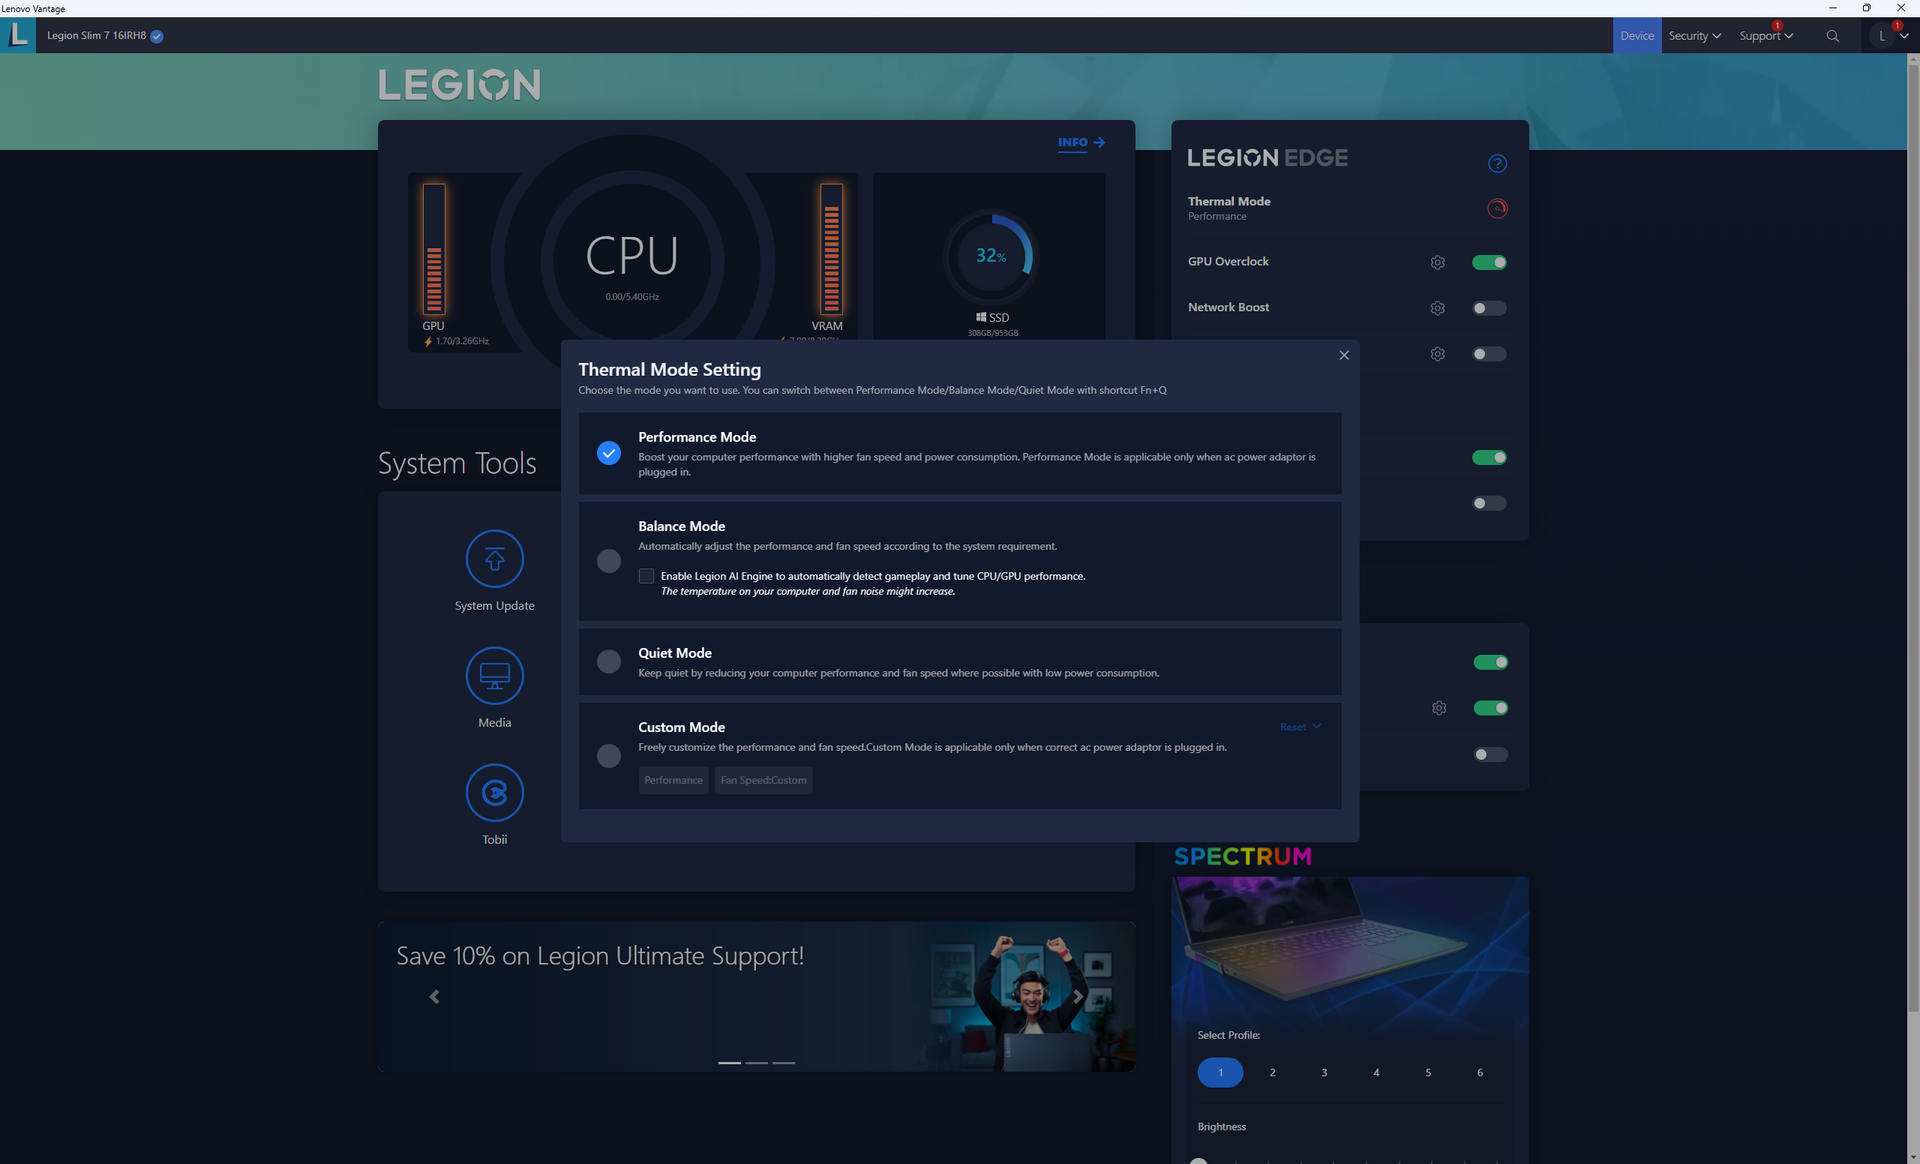This screenshot has height=1164, width=1920.
Task: Close the Thermal Mode Setting dialog
Action: (1344, 355)
